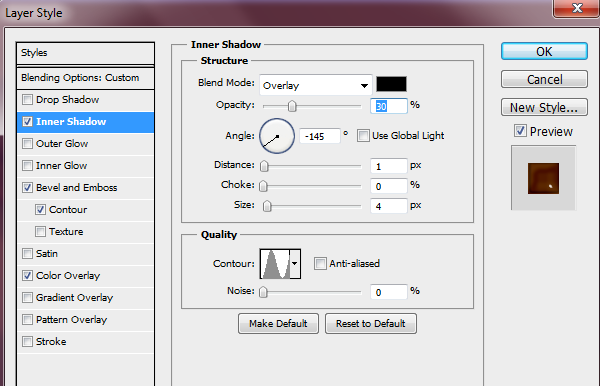Click the Make Default button

278,324
